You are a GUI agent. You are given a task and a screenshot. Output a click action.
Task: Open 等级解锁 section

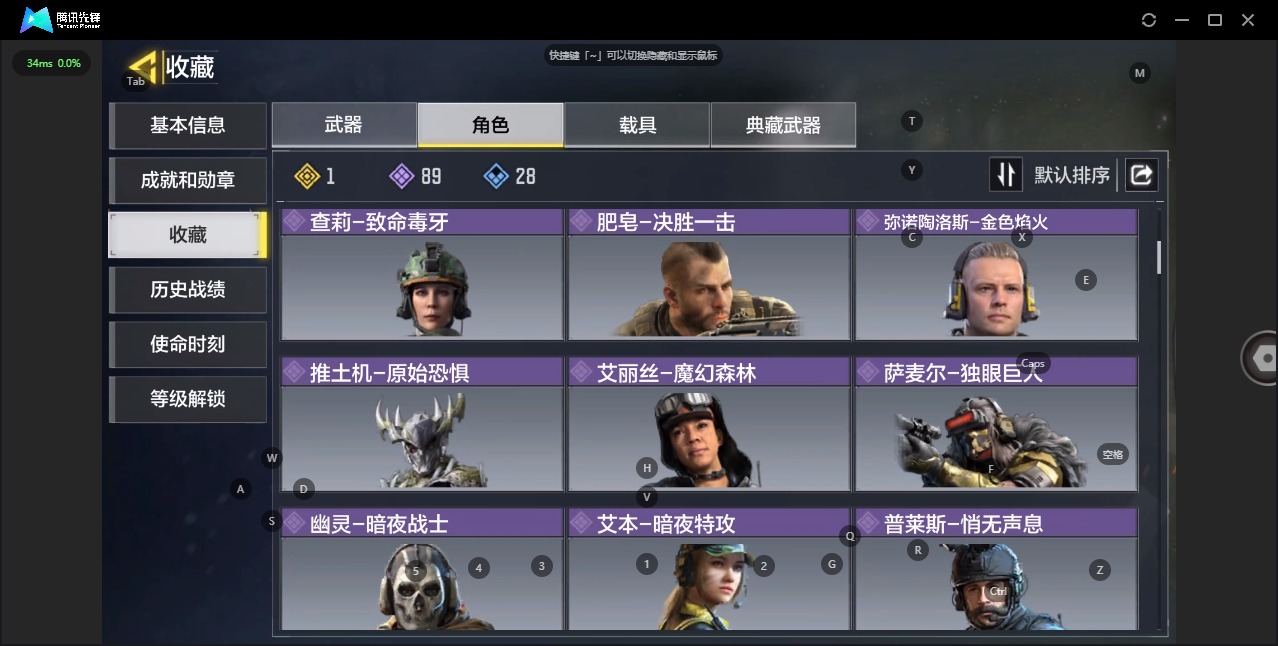[x=188, y=399]
